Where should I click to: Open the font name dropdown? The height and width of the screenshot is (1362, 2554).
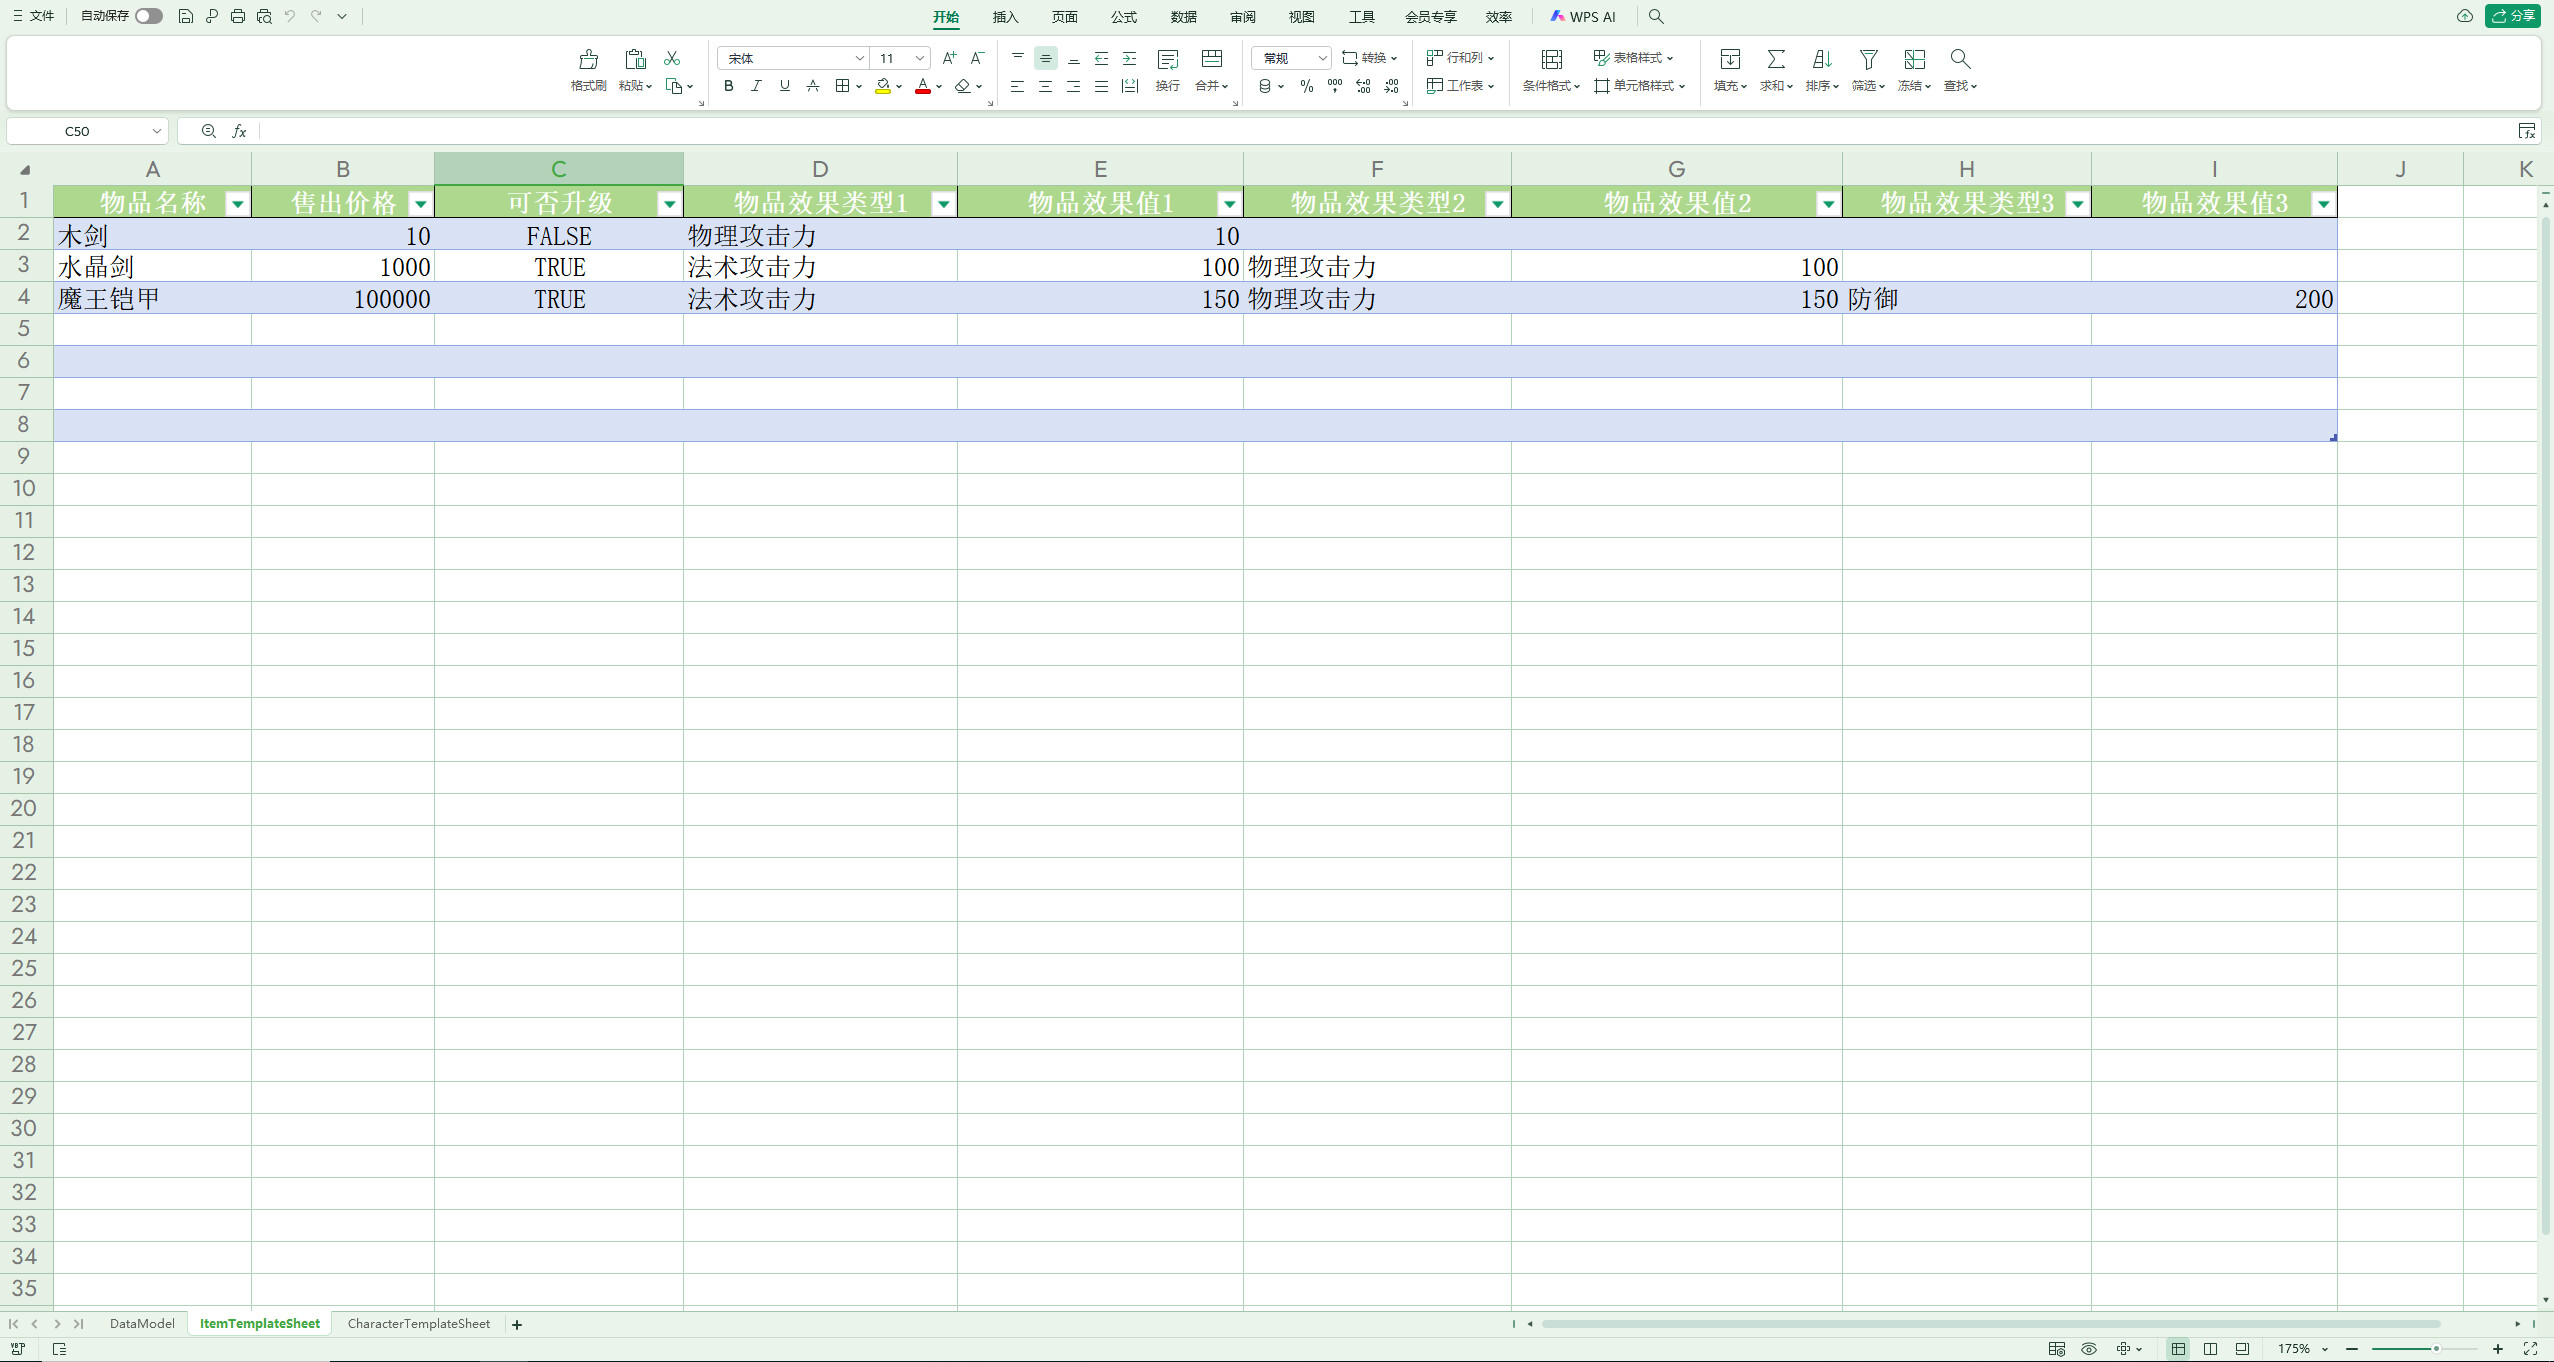859,58
